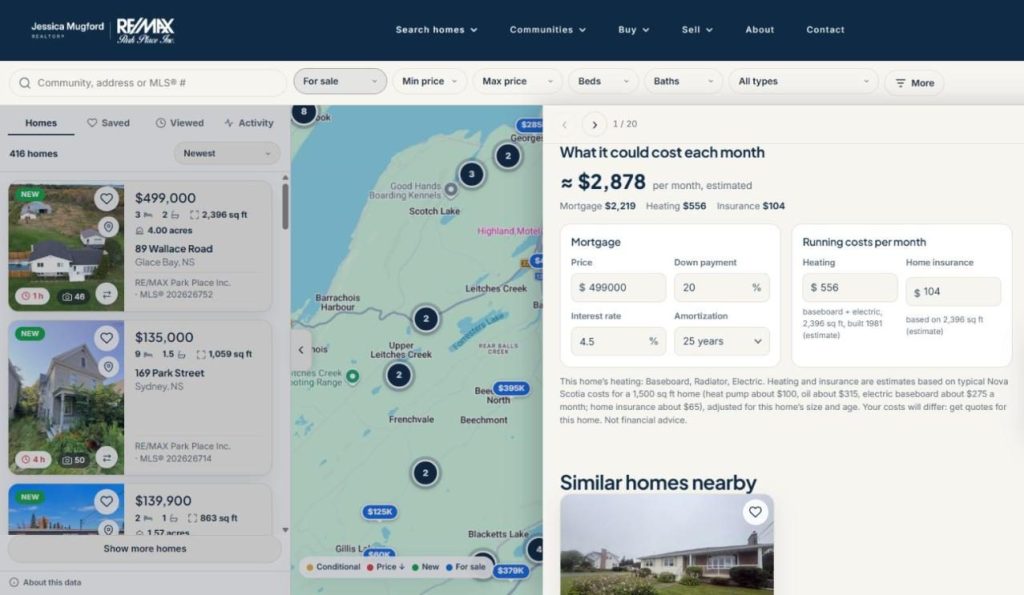Edit the Heating cost field 556

coord(850,287)
